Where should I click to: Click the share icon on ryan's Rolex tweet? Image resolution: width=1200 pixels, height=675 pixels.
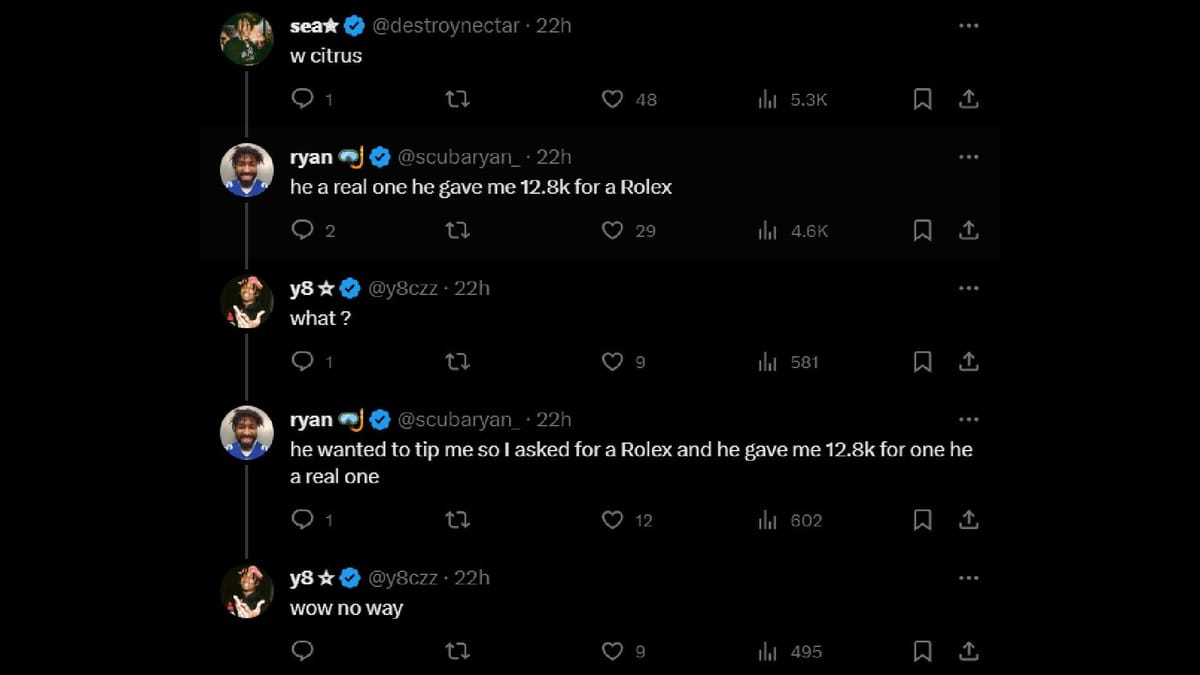click(x=968, y=230)
